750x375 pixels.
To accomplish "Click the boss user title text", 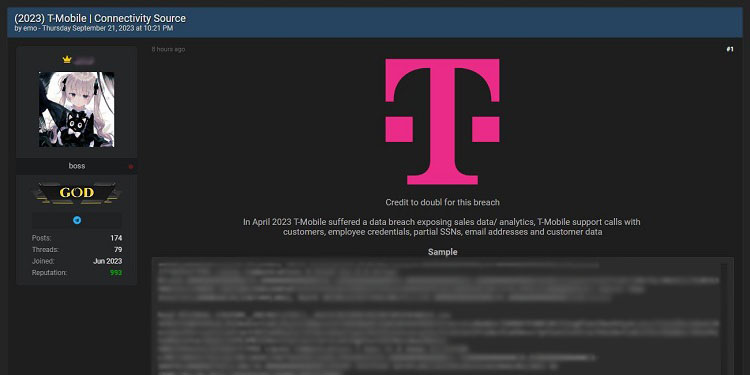I will (77, 166).
